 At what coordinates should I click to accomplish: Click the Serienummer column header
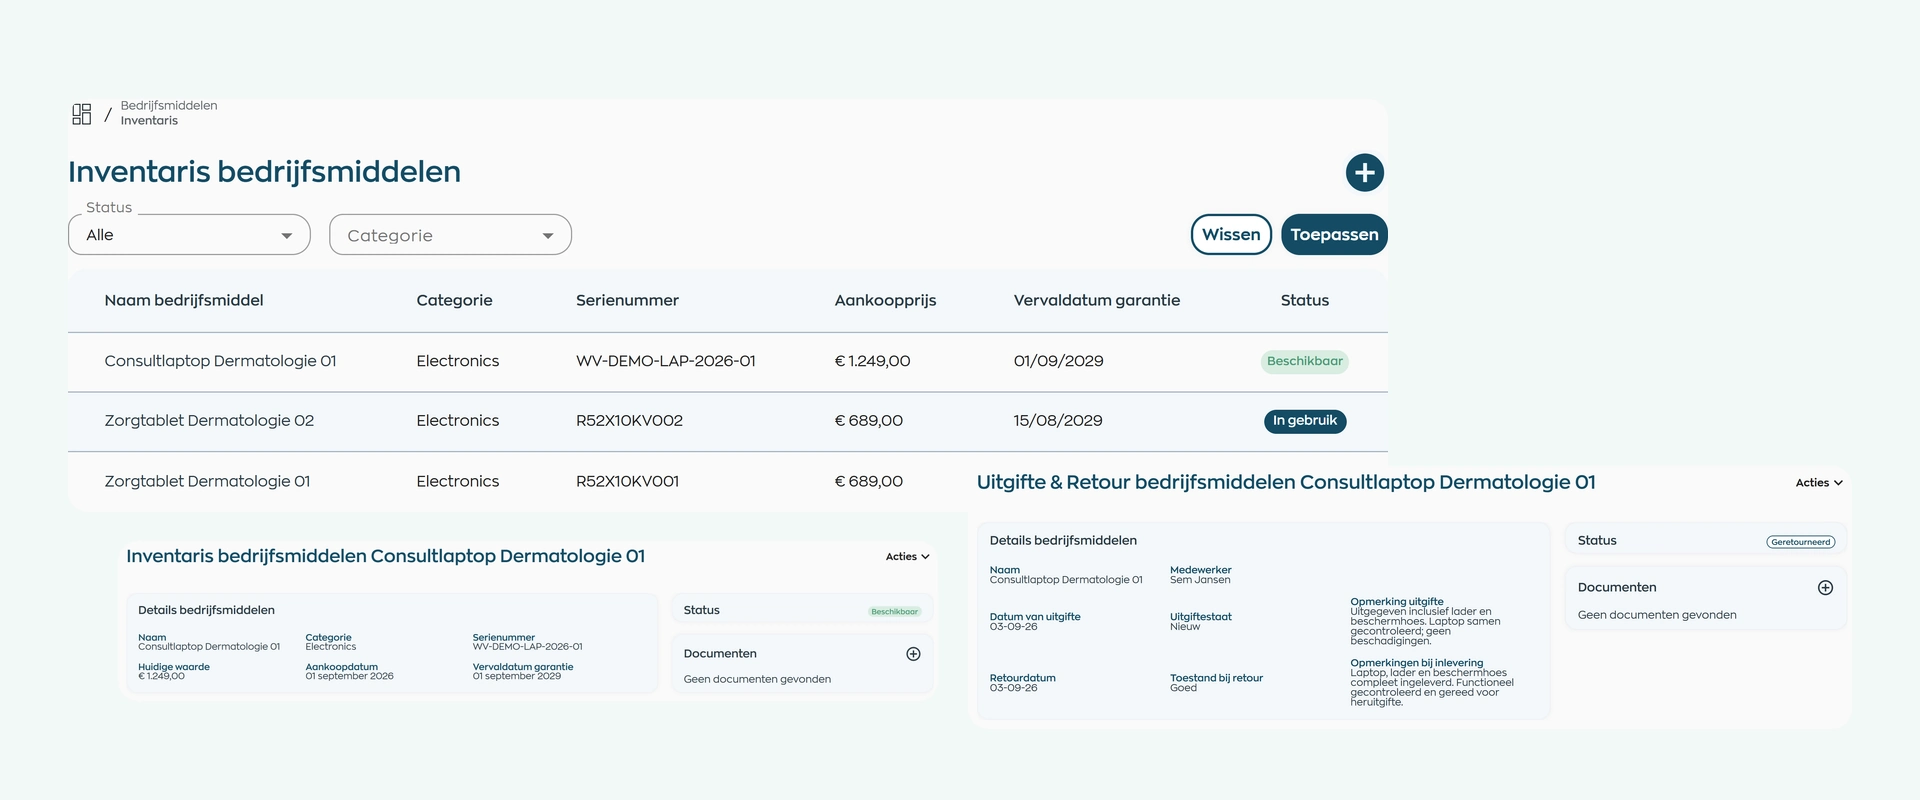coord(627,300)
